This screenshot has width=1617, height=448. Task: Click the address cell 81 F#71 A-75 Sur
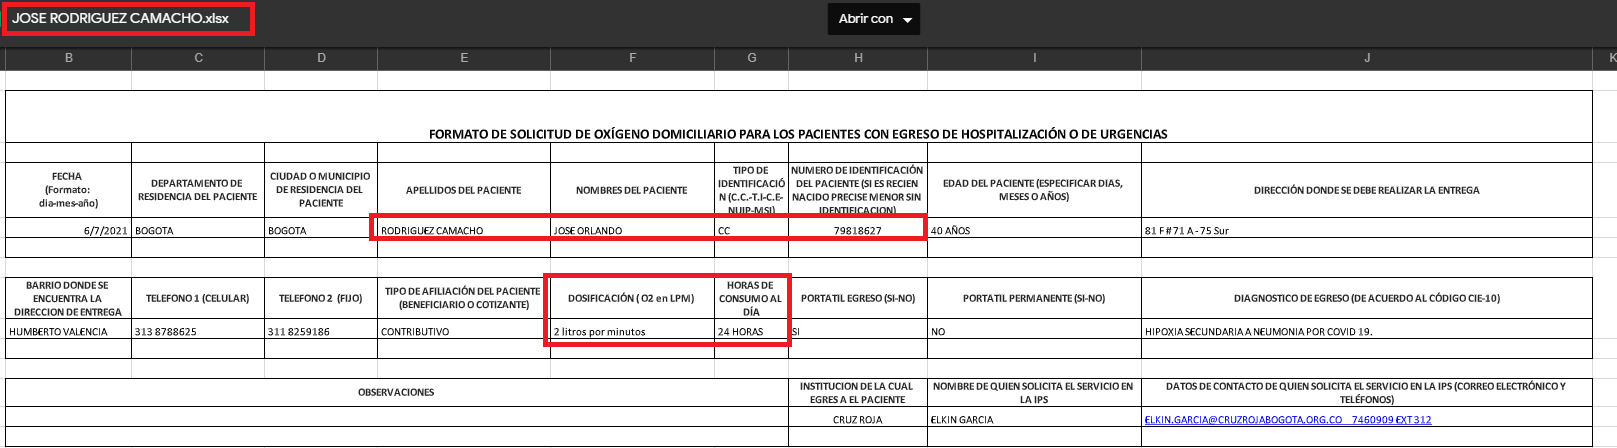point(1367,230)
